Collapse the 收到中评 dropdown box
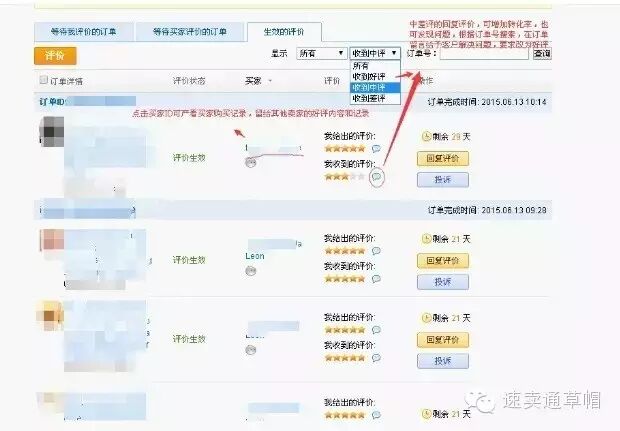 375,53
